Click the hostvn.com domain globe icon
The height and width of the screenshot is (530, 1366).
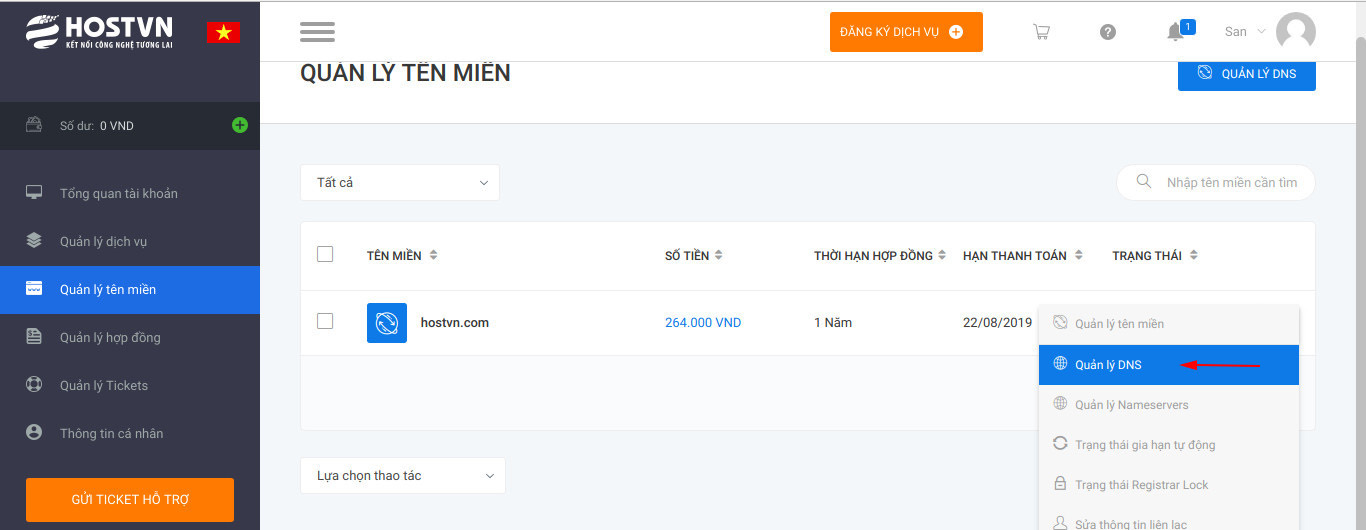(x=386, y=323)
